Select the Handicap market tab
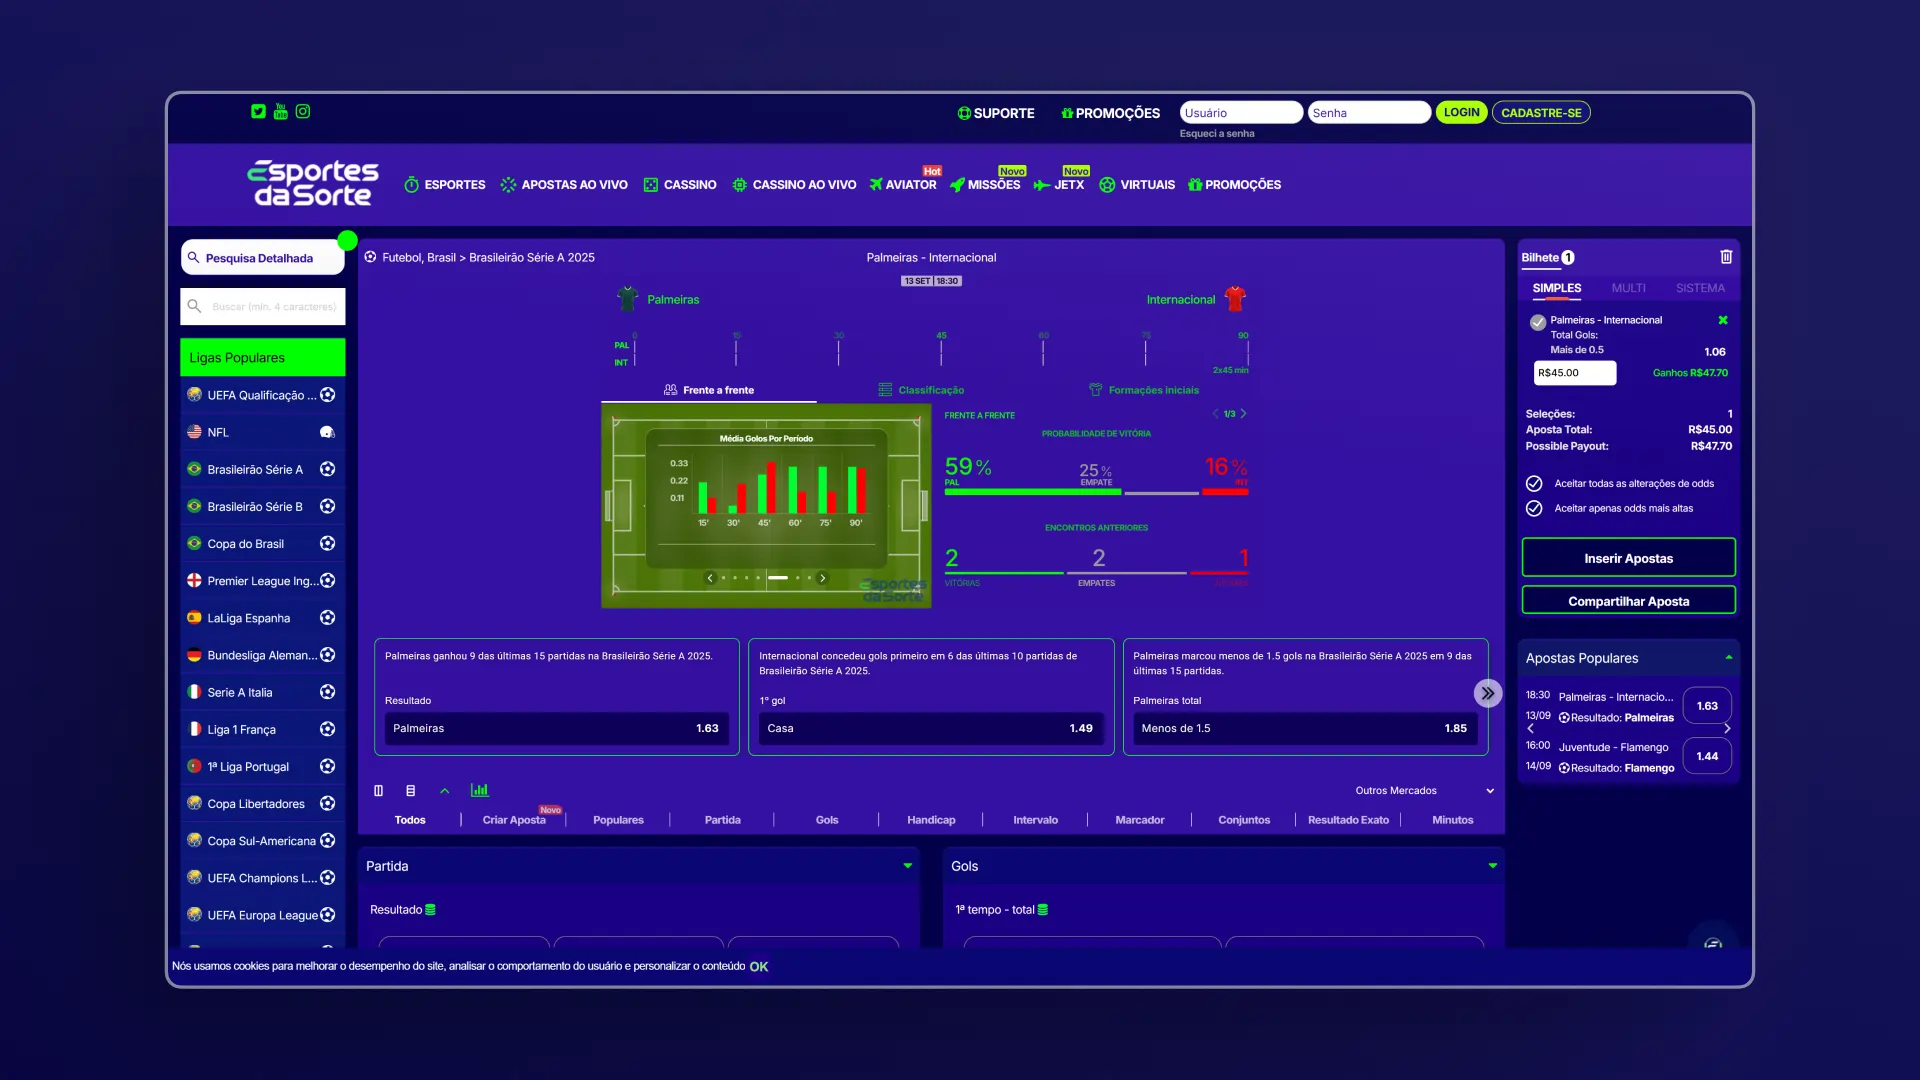The image size is (1920, 1080). 931,820
